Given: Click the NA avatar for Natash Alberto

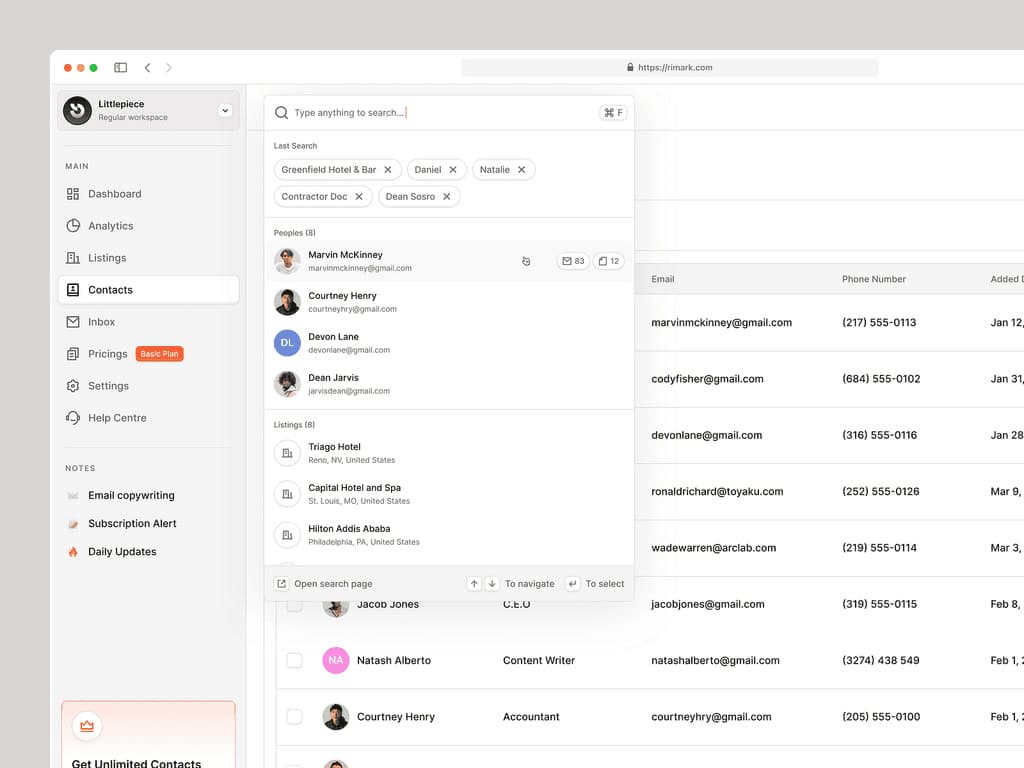Looking at the screenshot, I should [x=336, y=660].
